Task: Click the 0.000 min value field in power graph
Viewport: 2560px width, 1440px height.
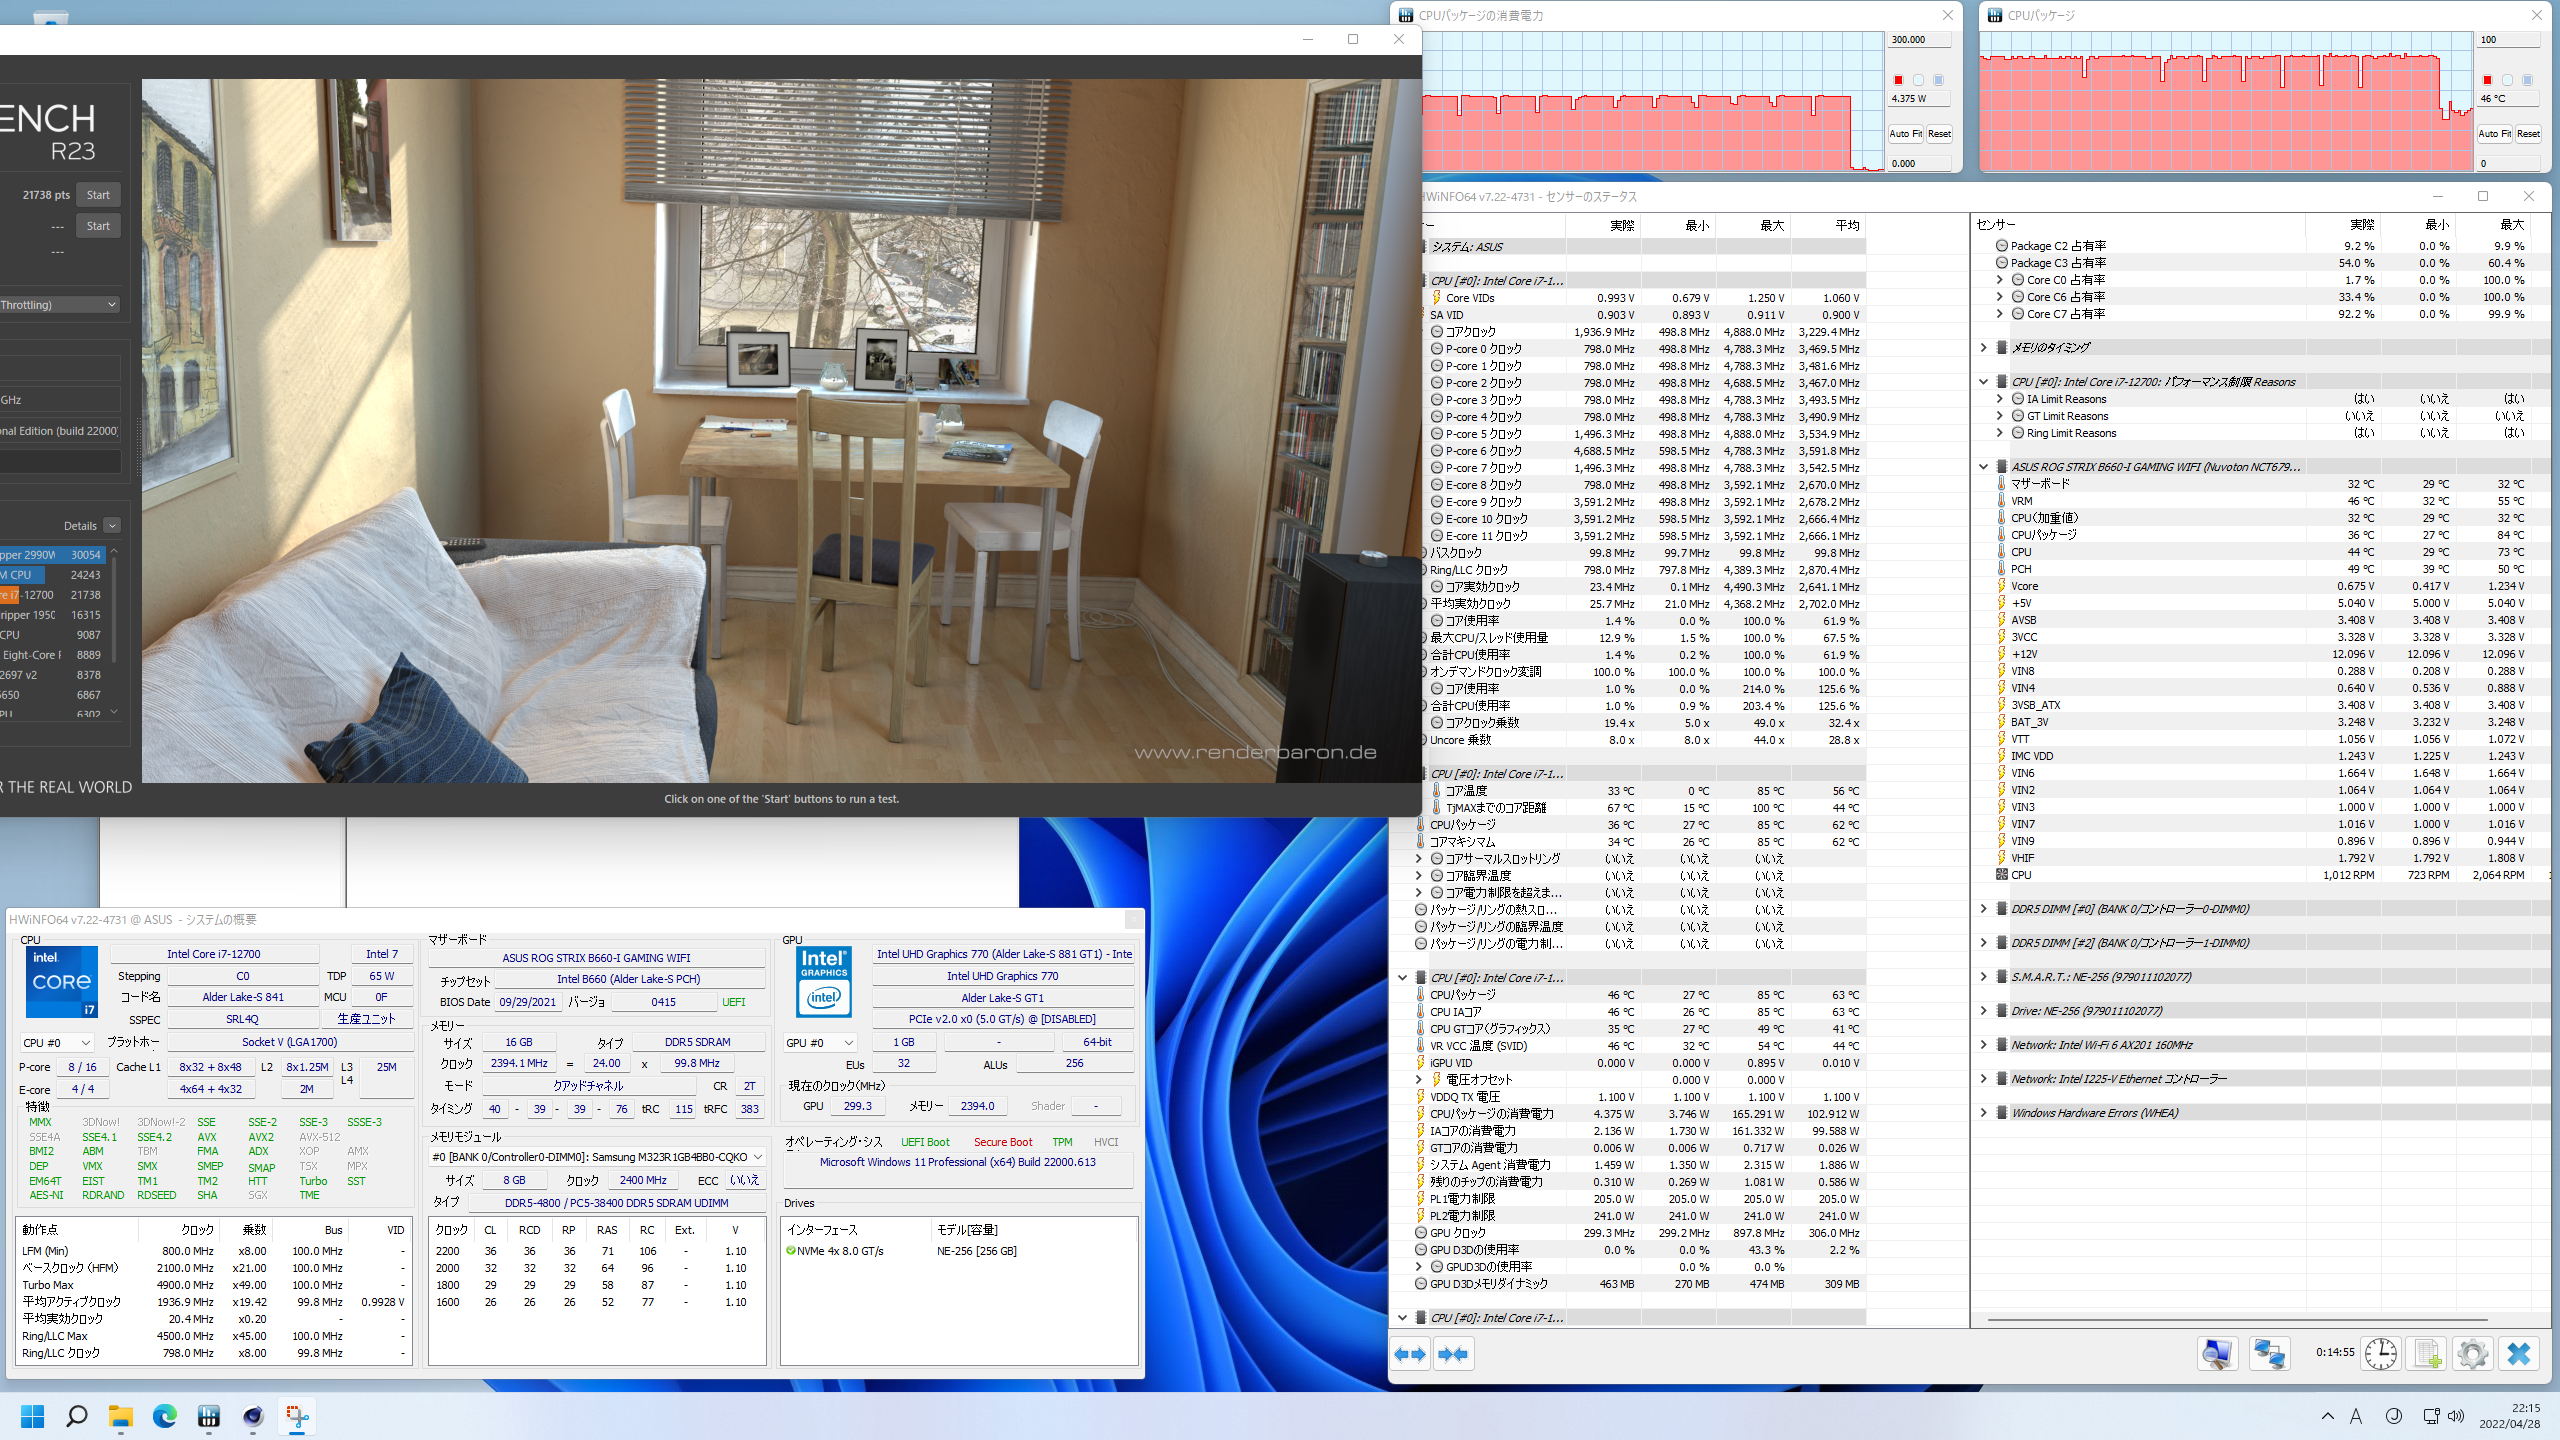Action: tap(1919, 164)
